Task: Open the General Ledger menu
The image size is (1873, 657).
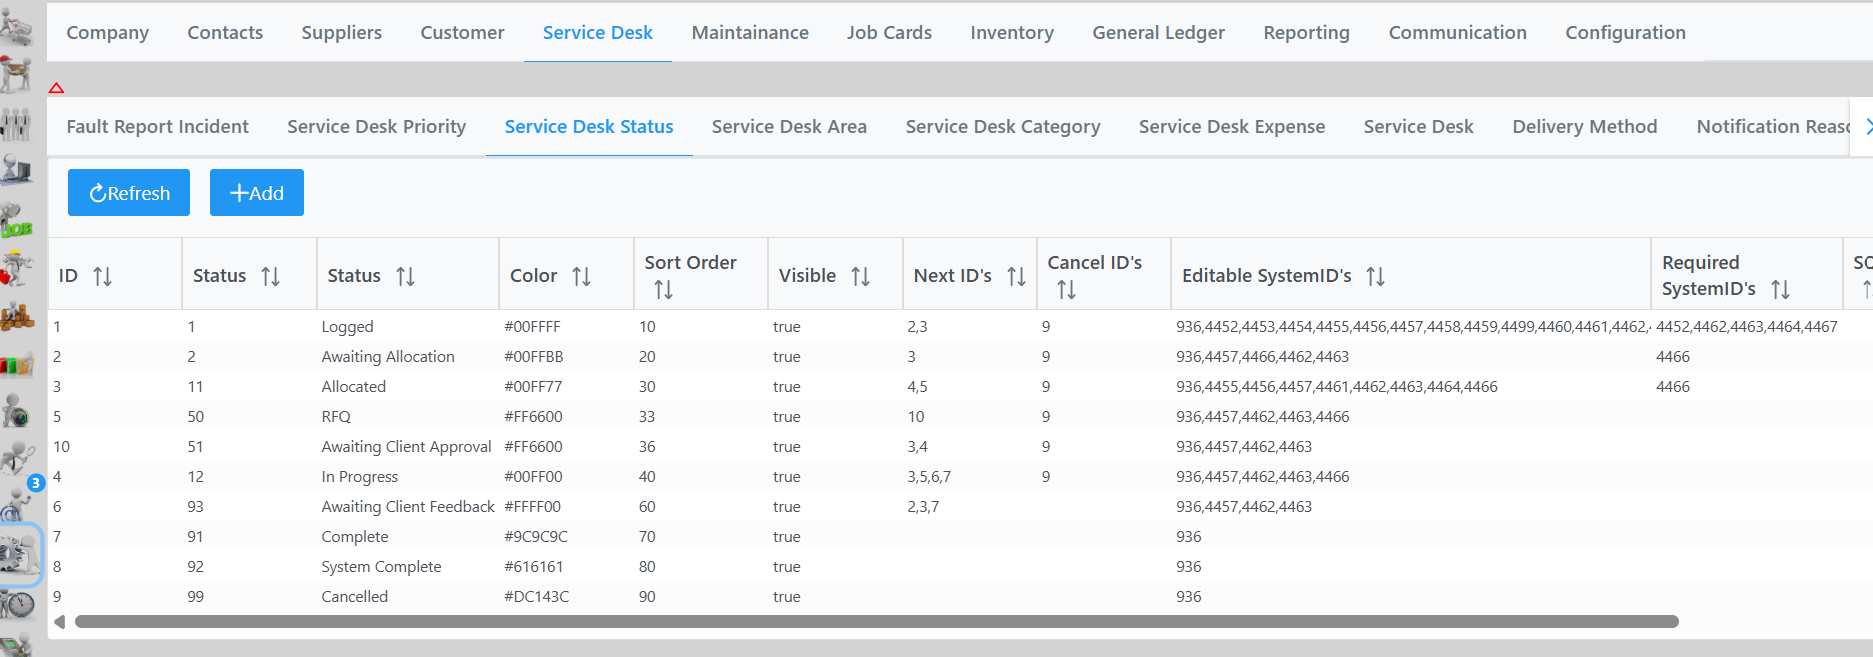Action: (1158, 33)
